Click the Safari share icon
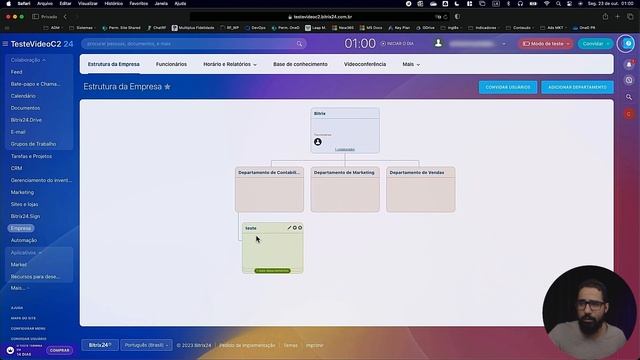640x360 pixels. click(605, 17)
